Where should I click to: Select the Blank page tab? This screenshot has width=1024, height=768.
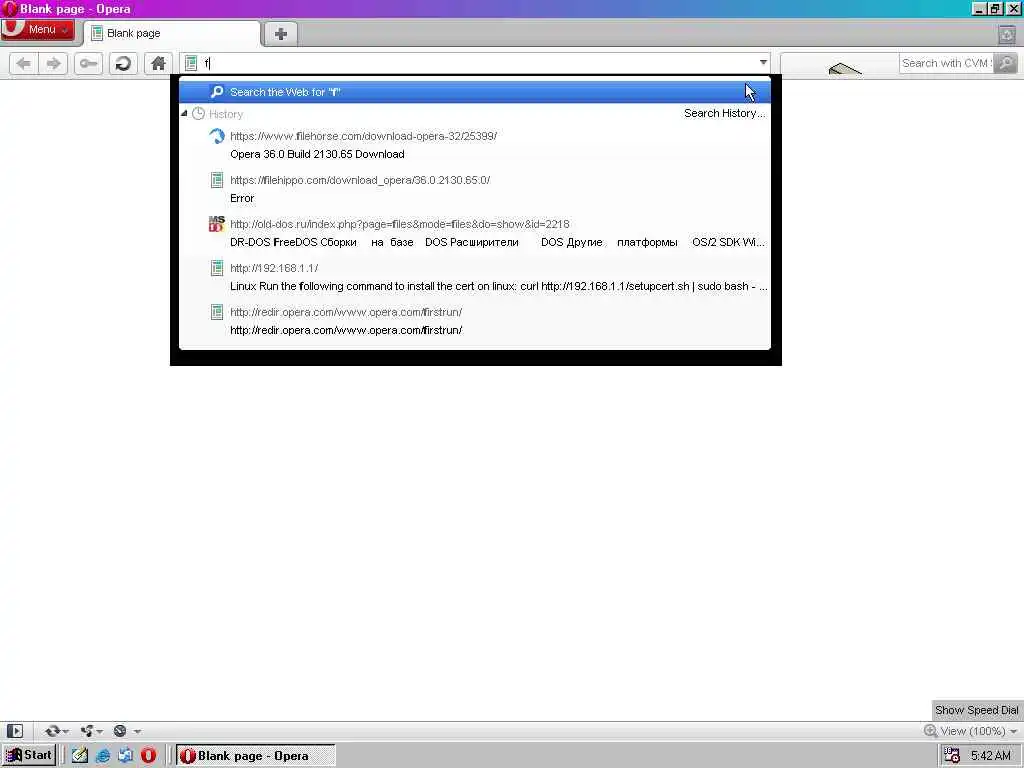click(172, 33)
